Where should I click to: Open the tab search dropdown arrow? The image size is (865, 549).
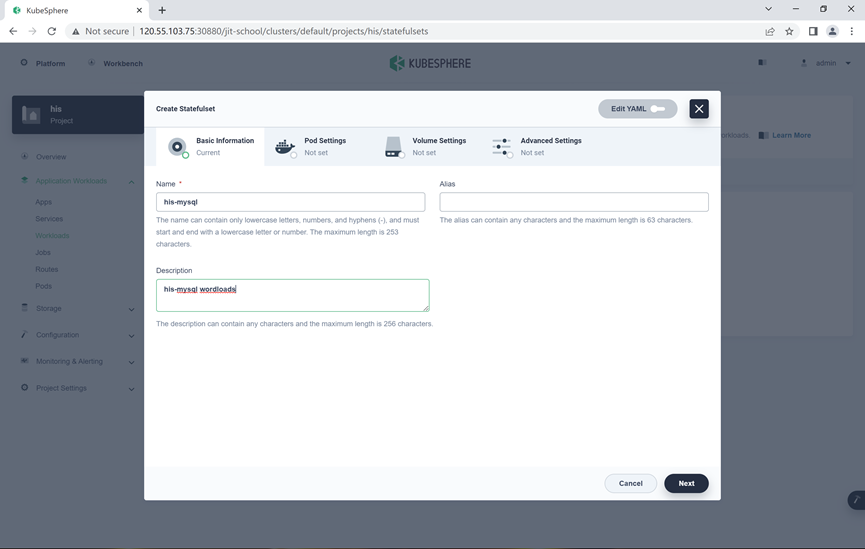coord(768,9)
